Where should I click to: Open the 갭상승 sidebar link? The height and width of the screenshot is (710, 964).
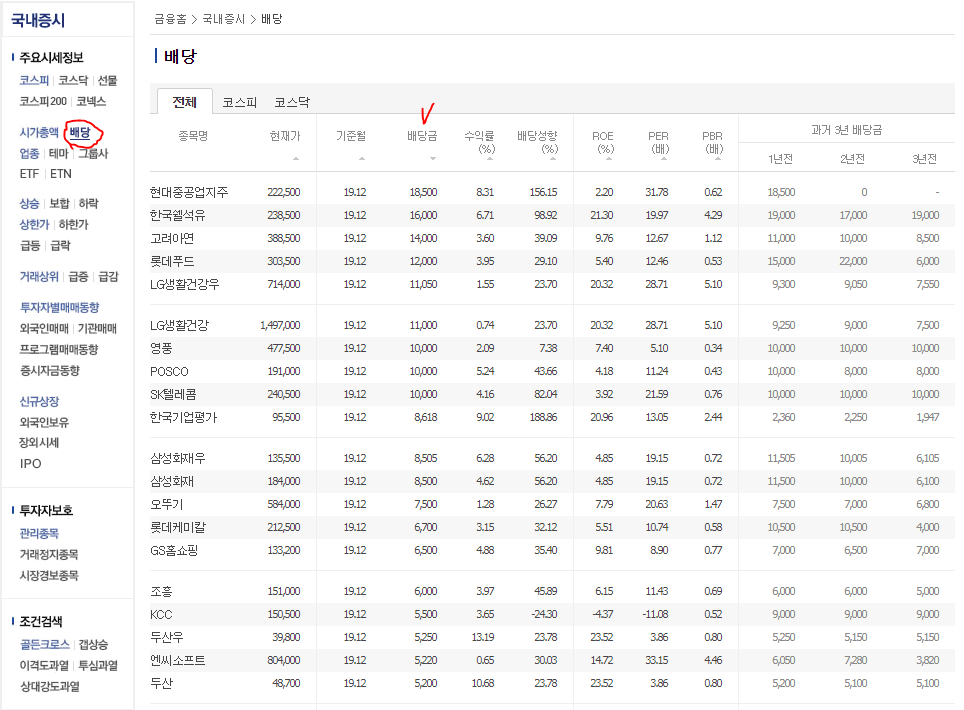pos(93,644)
